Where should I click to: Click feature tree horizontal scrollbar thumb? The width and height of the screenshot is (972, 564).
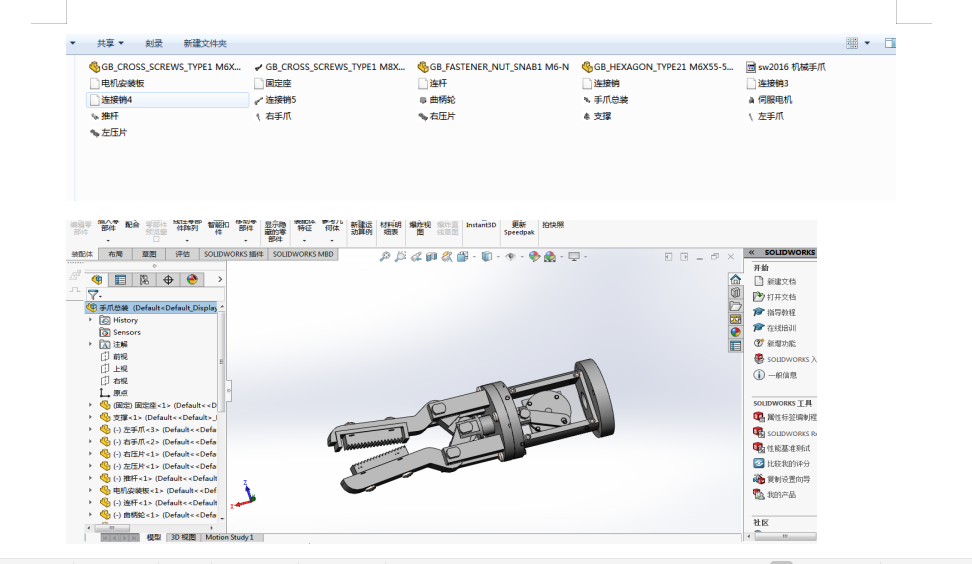[x=112, y=528]
